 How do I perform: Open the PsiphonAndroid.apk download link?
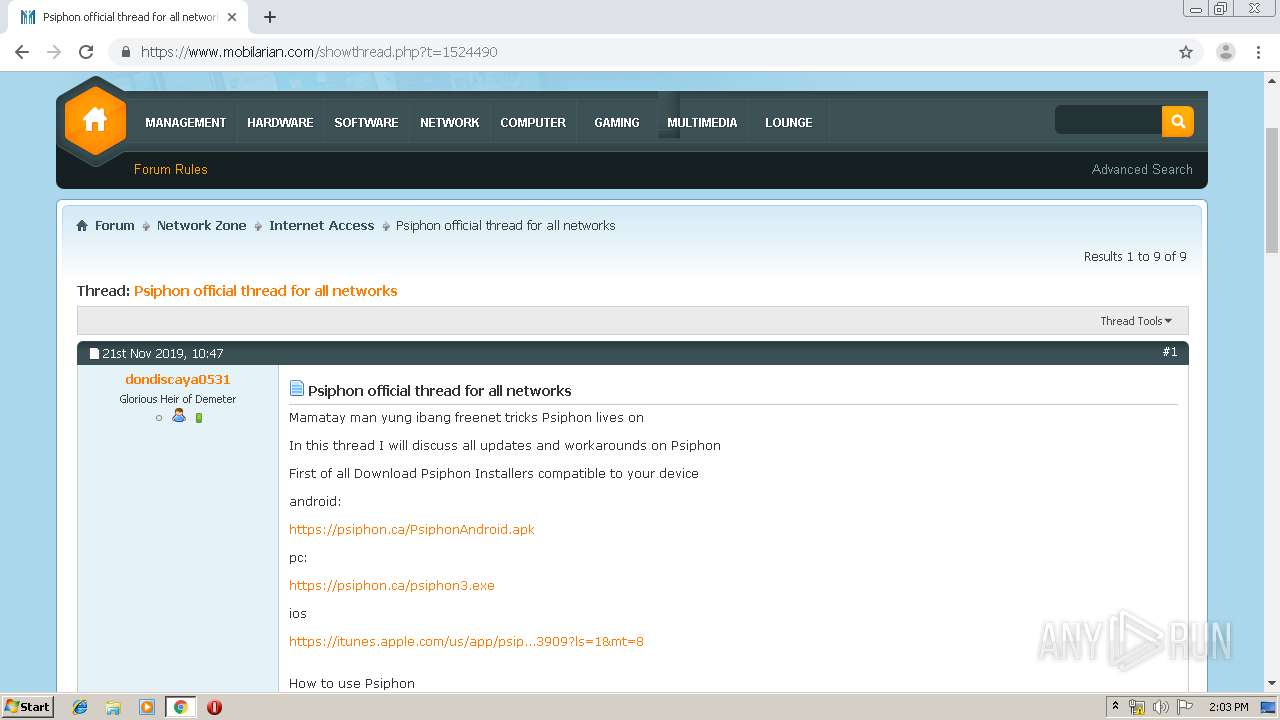[x=412, y=530]
